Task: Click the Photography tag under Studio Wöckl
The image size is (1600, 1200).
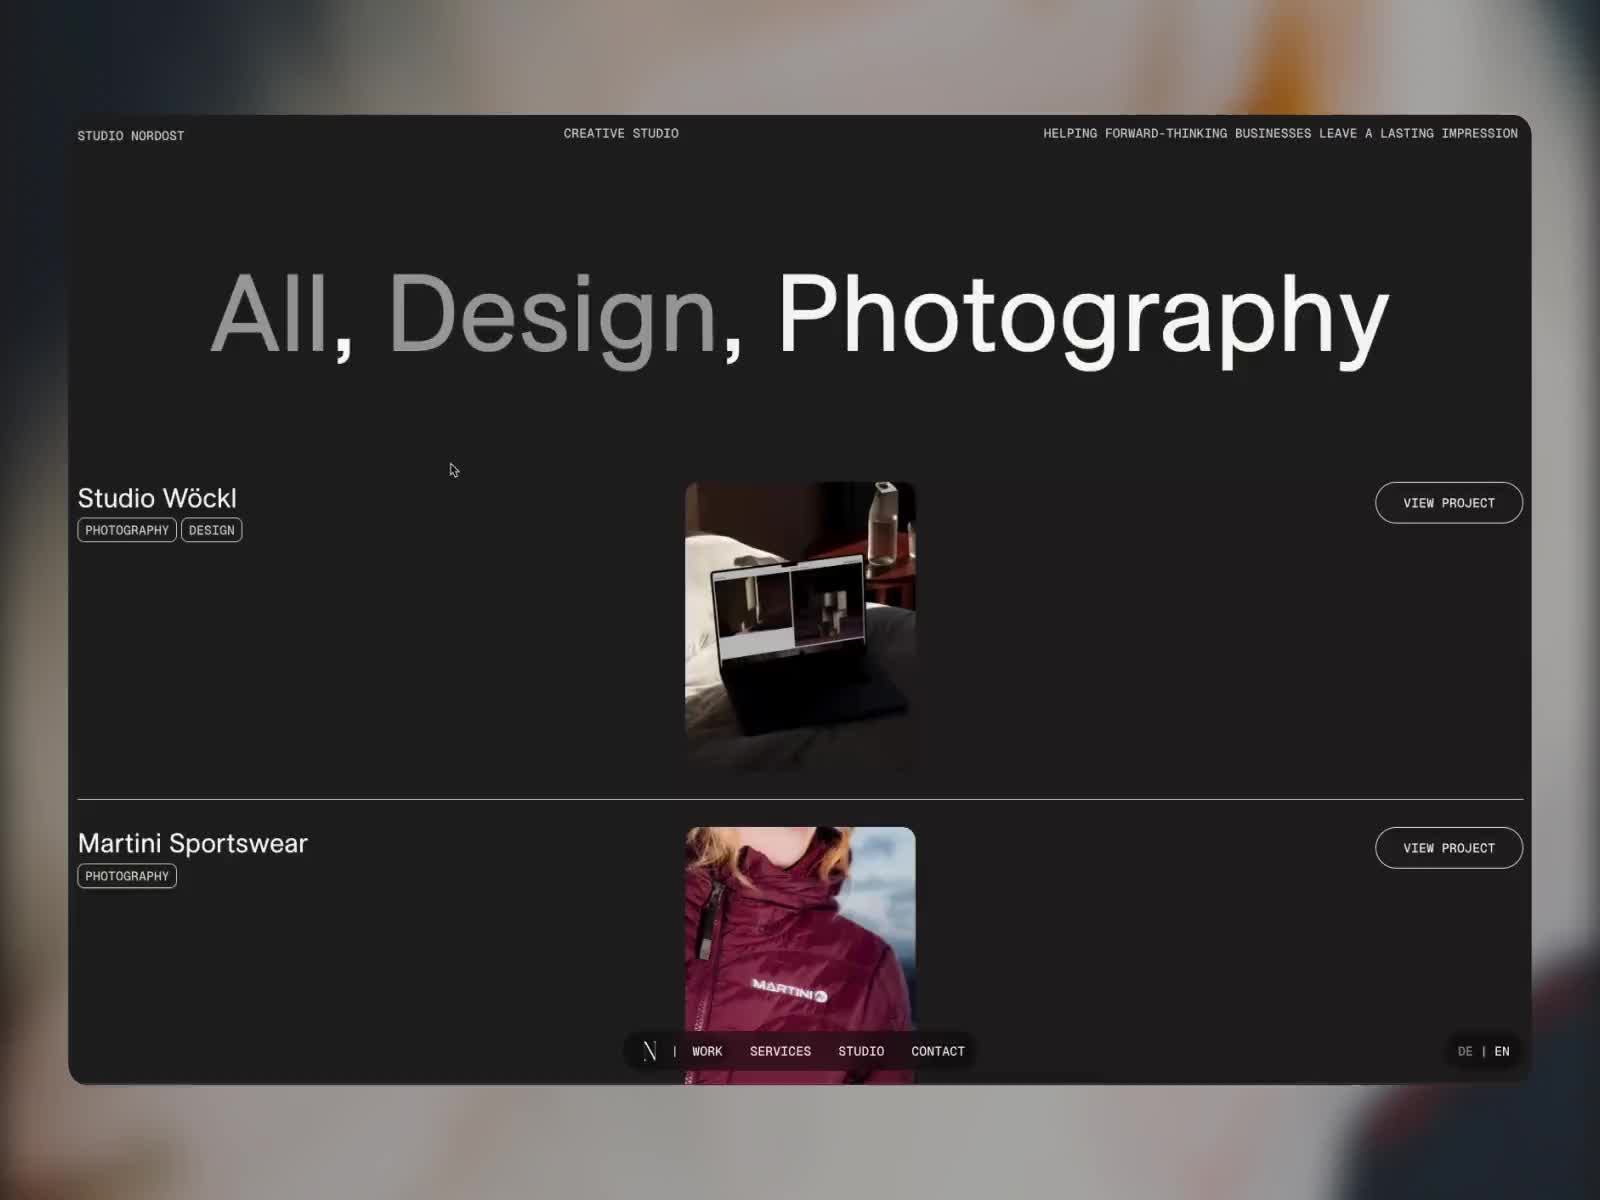Action: [127, 530]
